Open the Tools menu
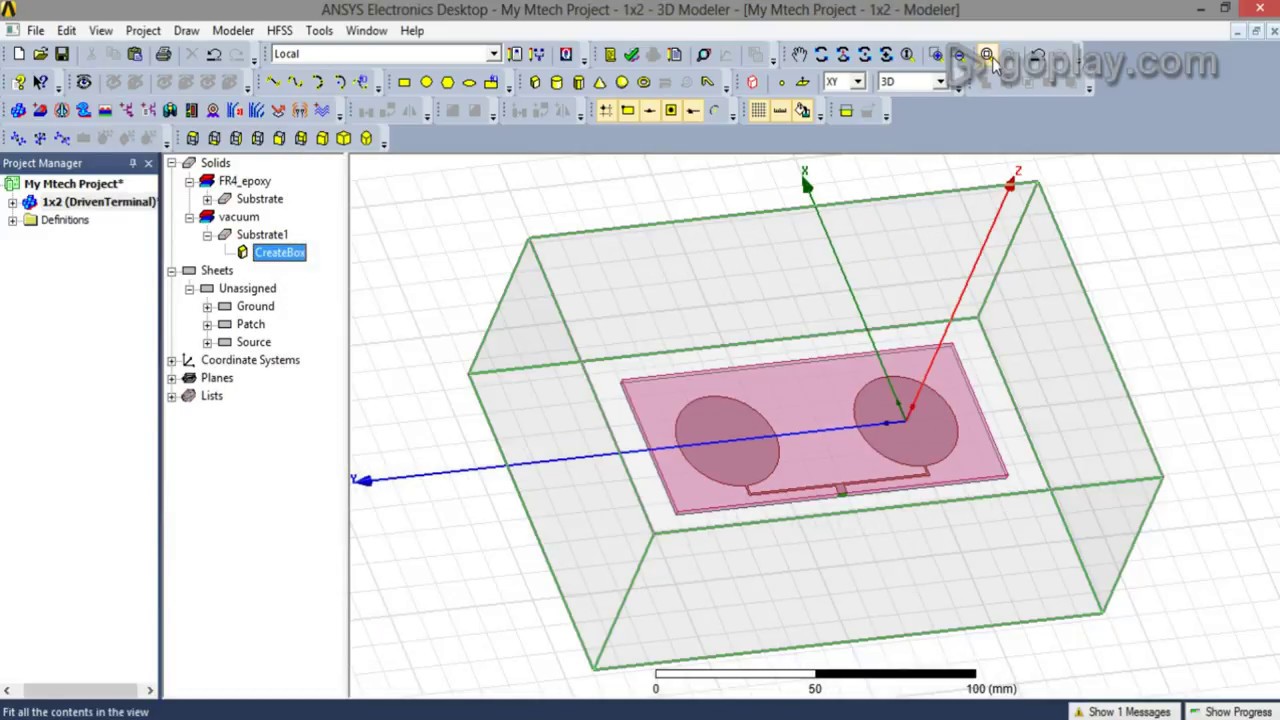This screenshot has width=1280, height=720. pos(319,30)
